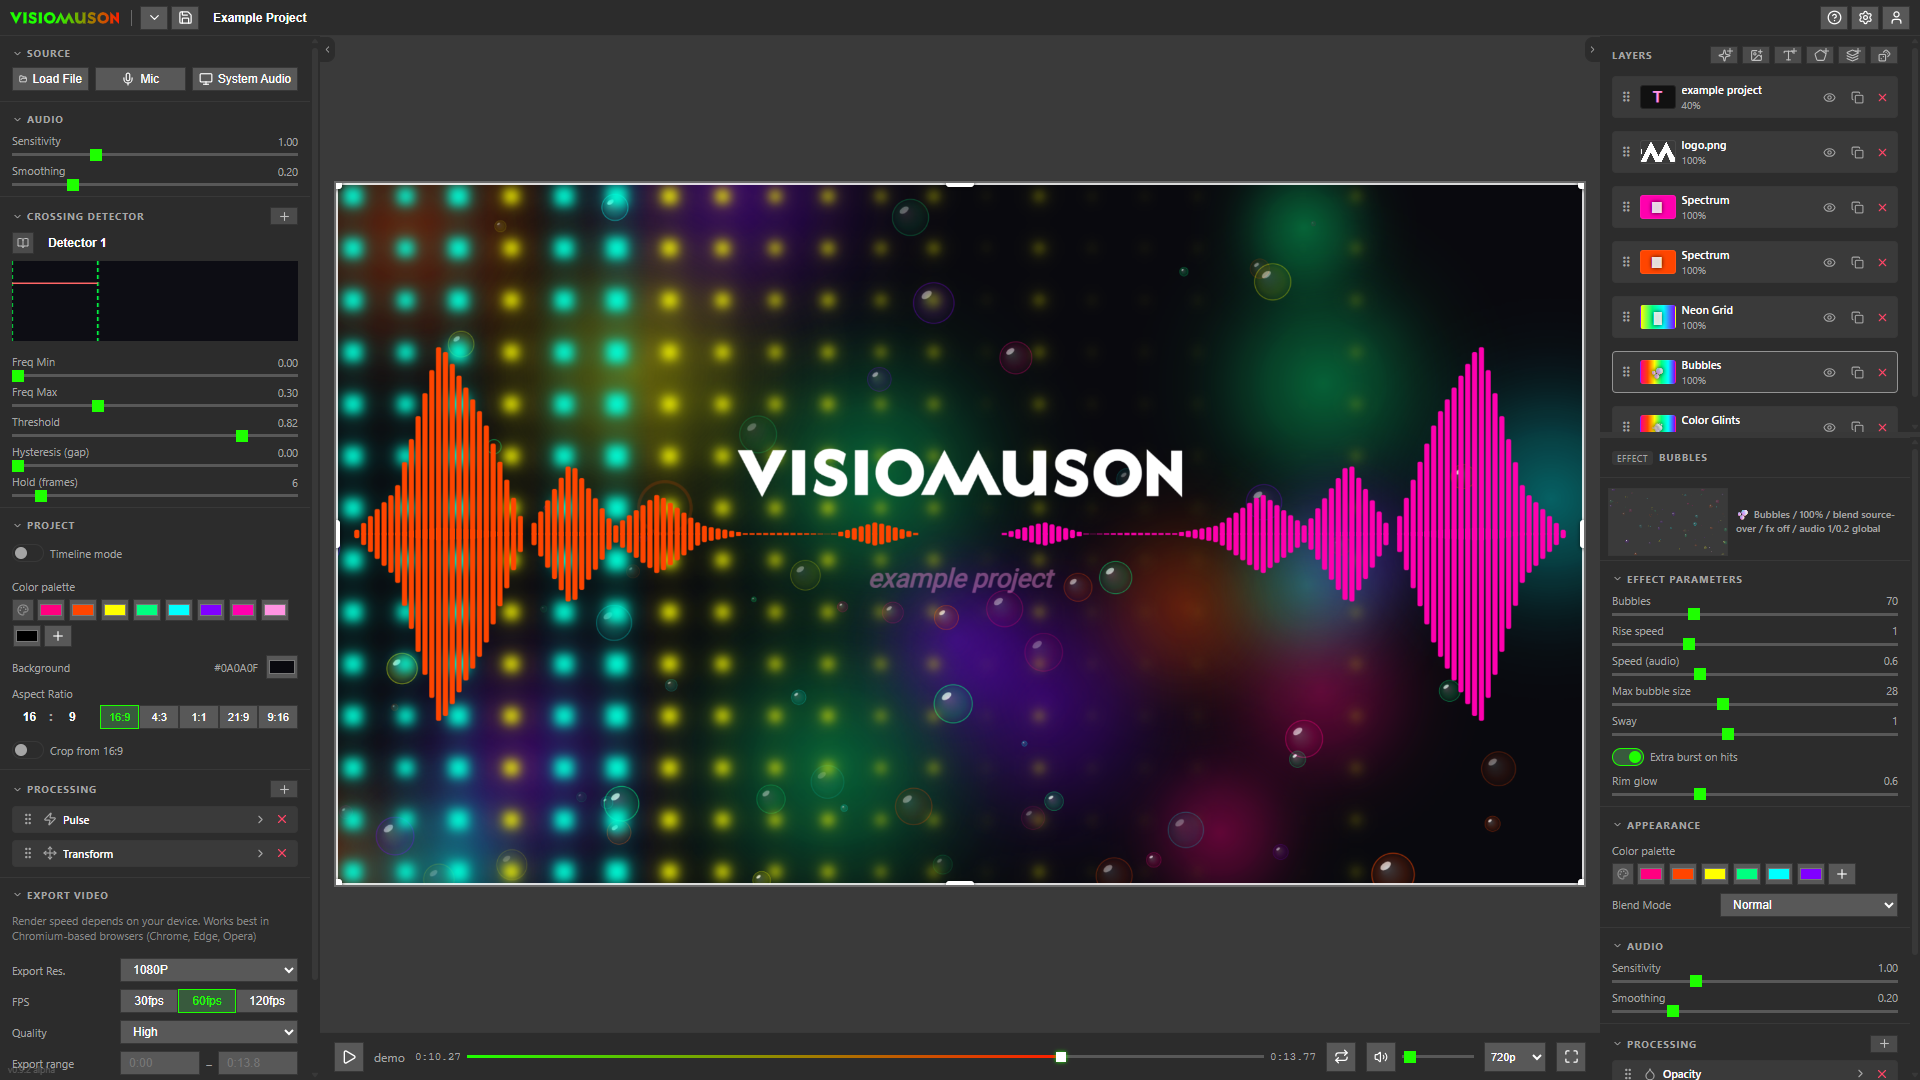Hide the orange Spectrum layer
The height and width of the screenshot is (1080, 1920).
tap(1829, 263)
